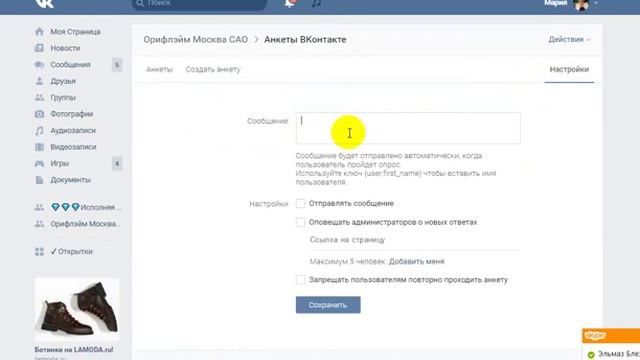Check Запрещать пользователям повторно проходить анкету

(300, 280)
